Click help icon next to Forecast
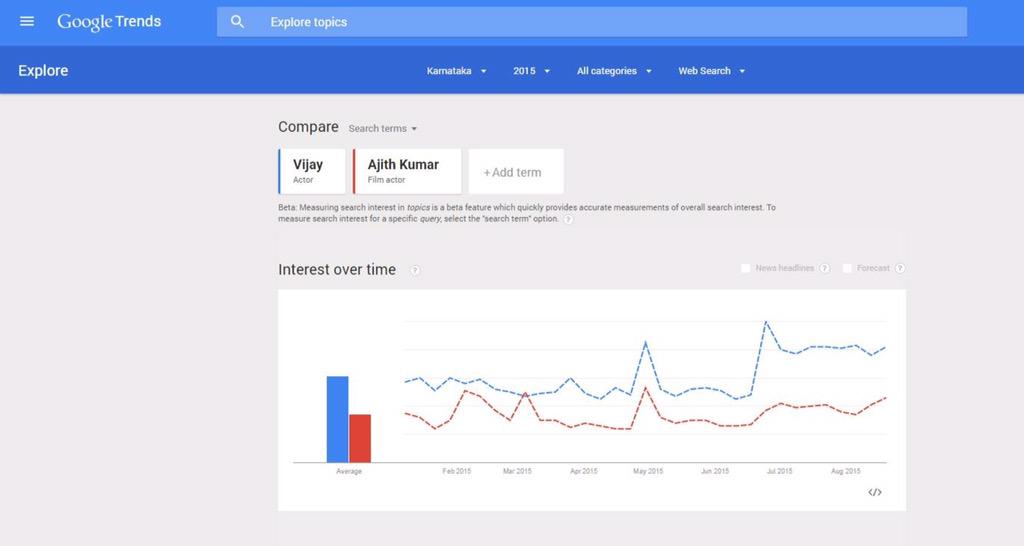This screenshot has width=1024, height=546. [x=900, y=268]
